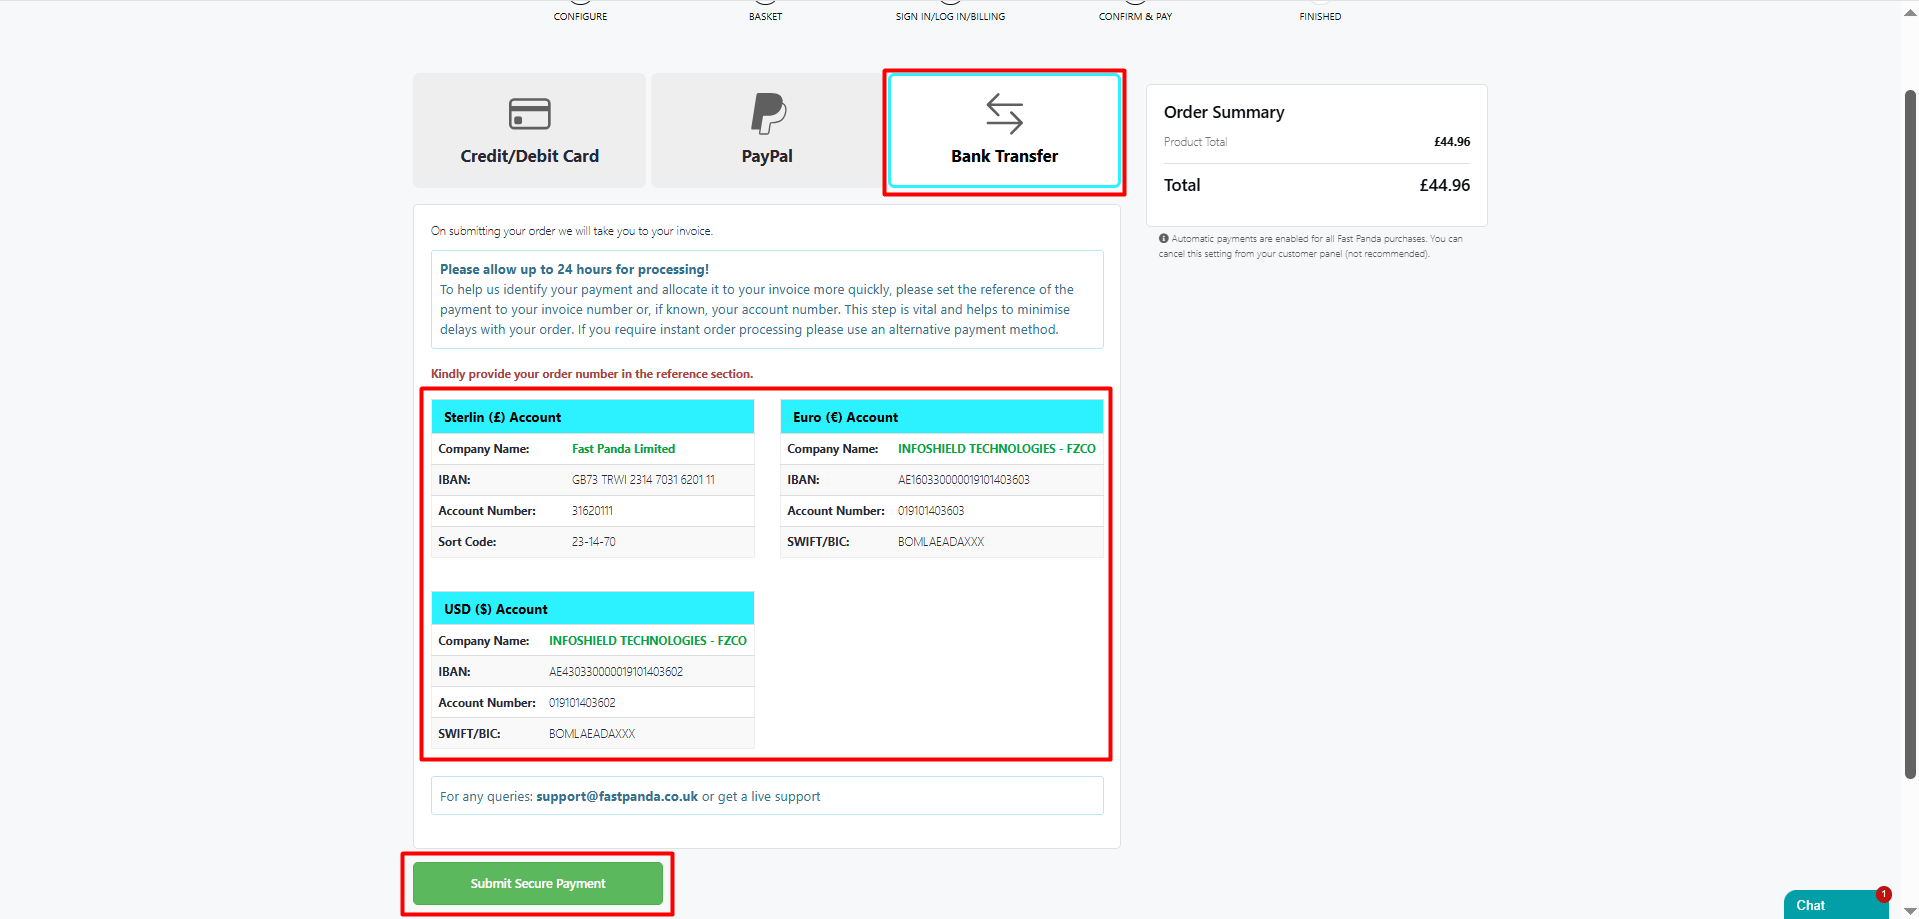Go to the CONFIRM & PAY step

click(1135, 16)
